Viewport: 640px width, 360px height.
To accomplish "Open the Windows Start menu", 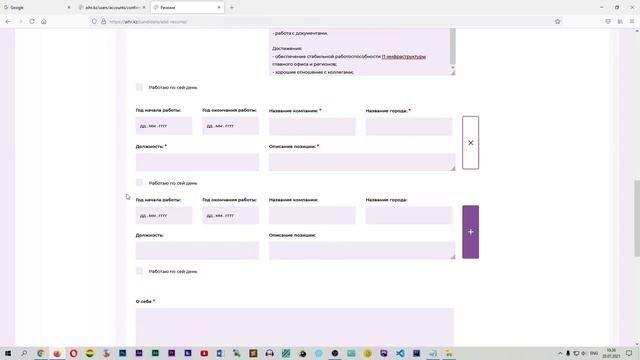I will (x=8, y=353).
